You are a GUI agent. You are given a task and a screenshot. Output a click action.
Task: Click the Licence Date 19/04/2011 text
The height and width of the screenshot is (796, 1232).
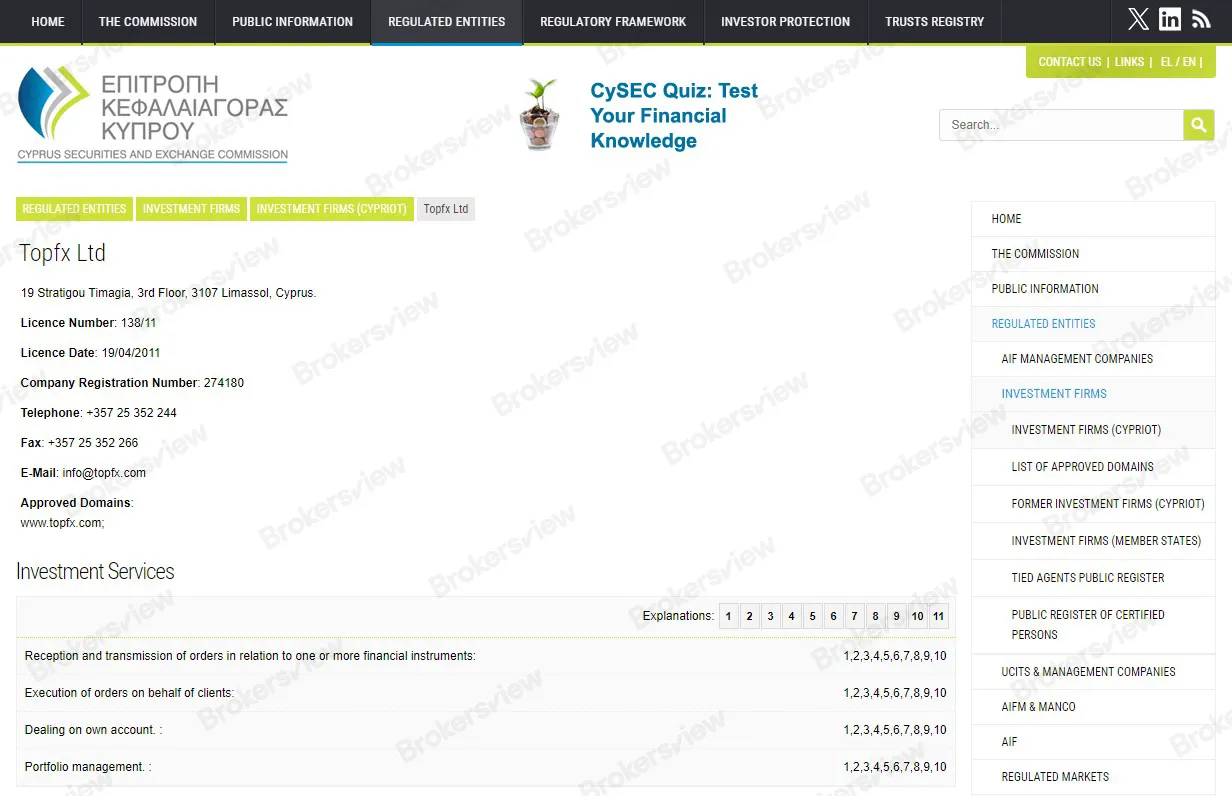click(90, 353)
